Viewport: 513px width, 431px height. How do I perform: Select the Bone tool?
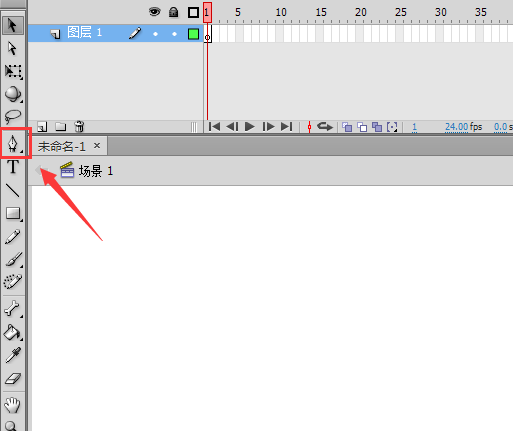point(13,308)
